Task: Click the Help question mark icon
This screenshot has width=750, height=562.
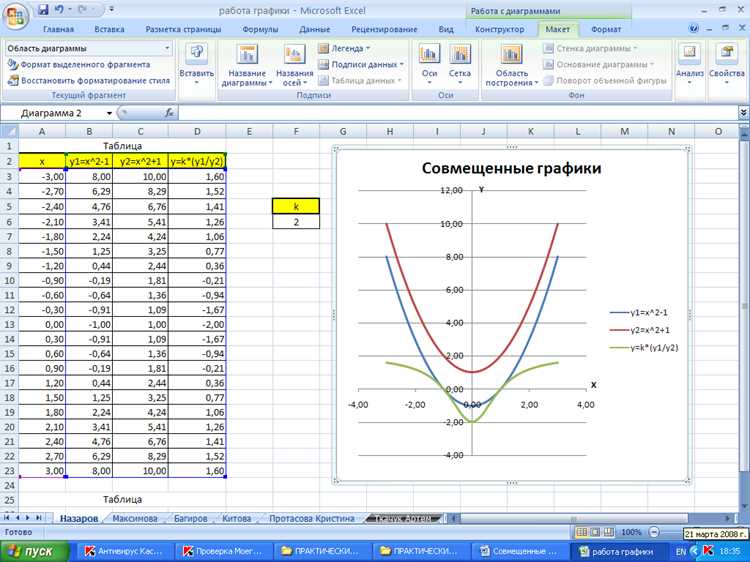Action: click(693, 29)
